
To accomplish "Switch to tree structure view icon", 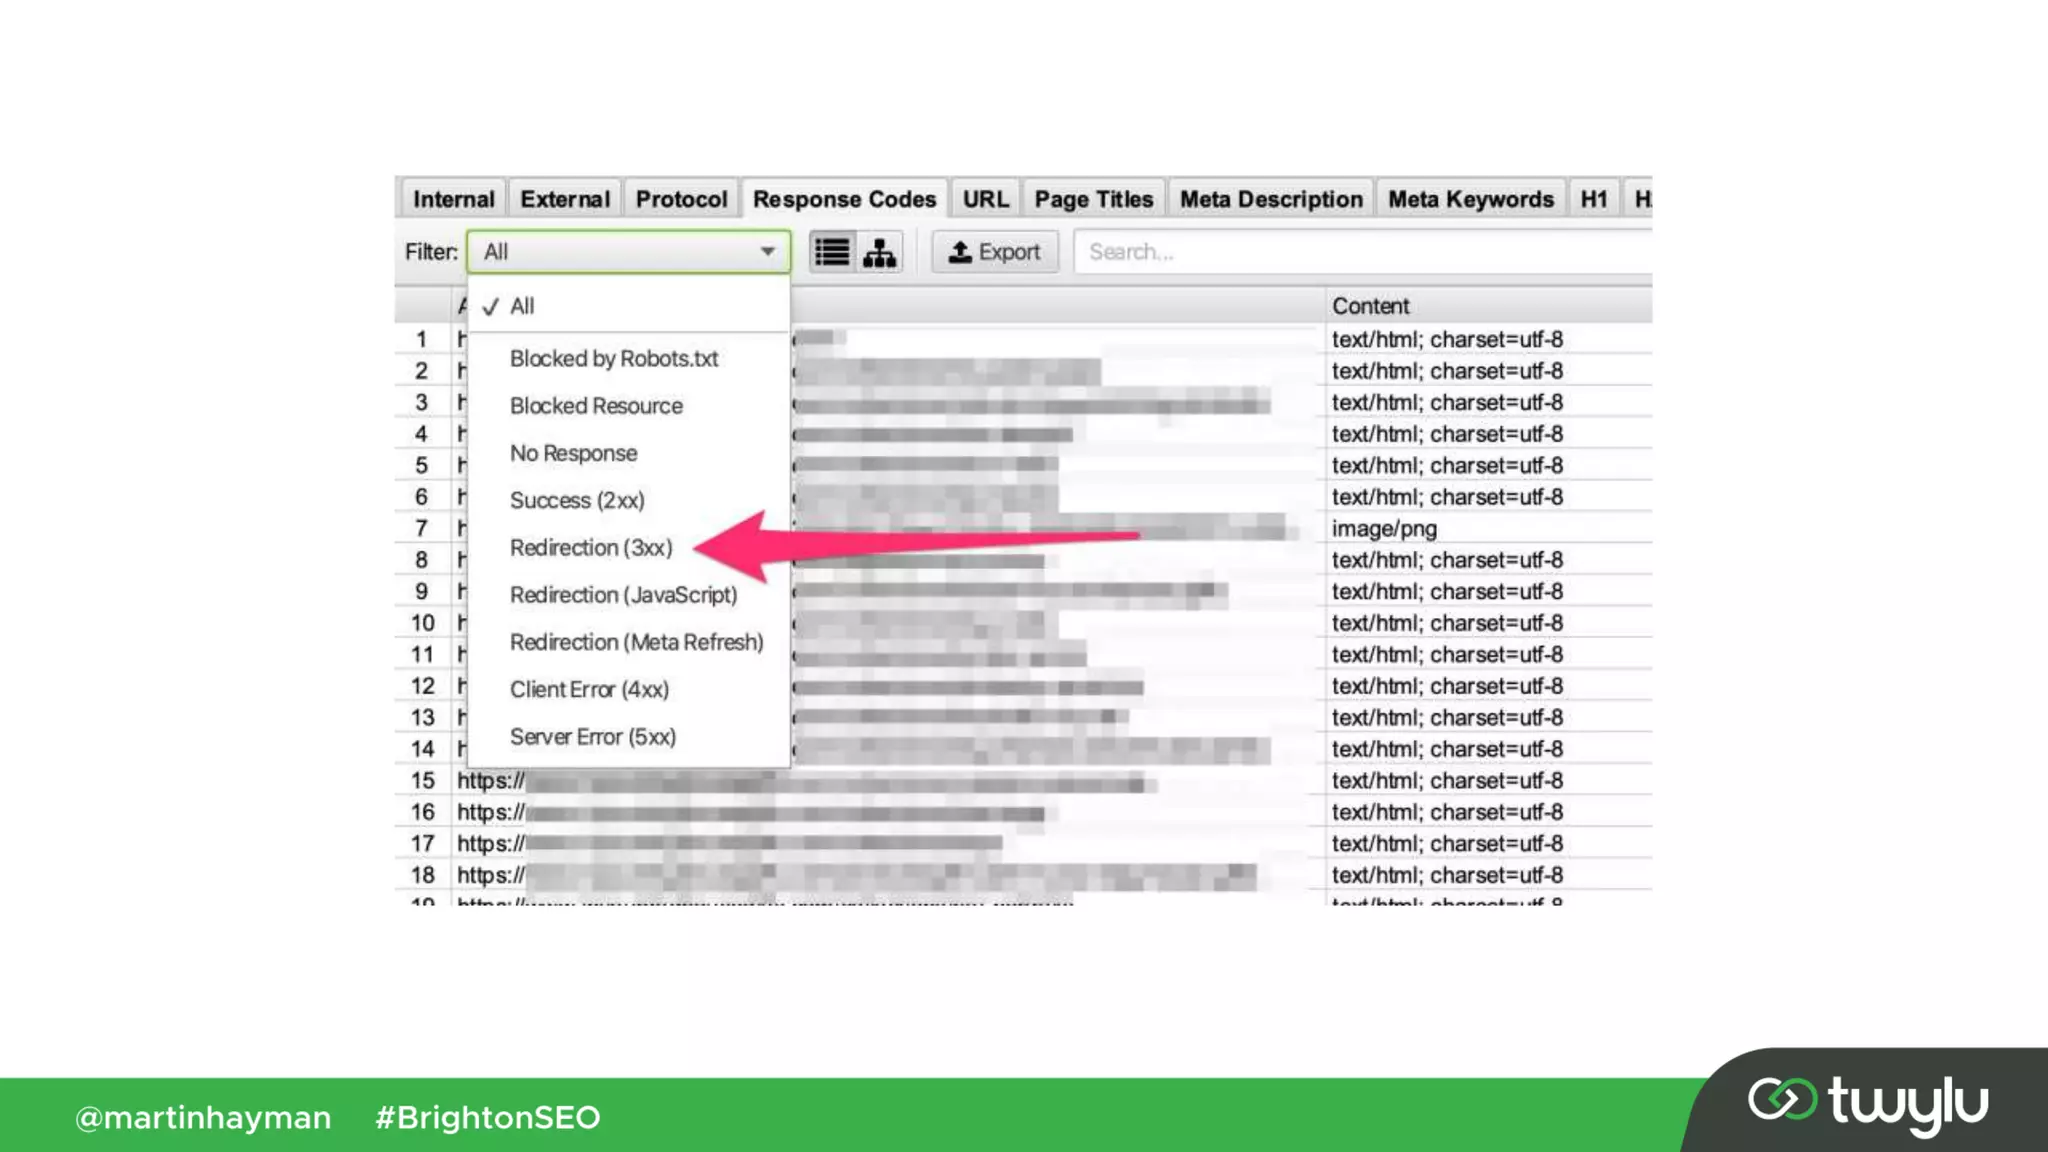I will coord(879,252).
